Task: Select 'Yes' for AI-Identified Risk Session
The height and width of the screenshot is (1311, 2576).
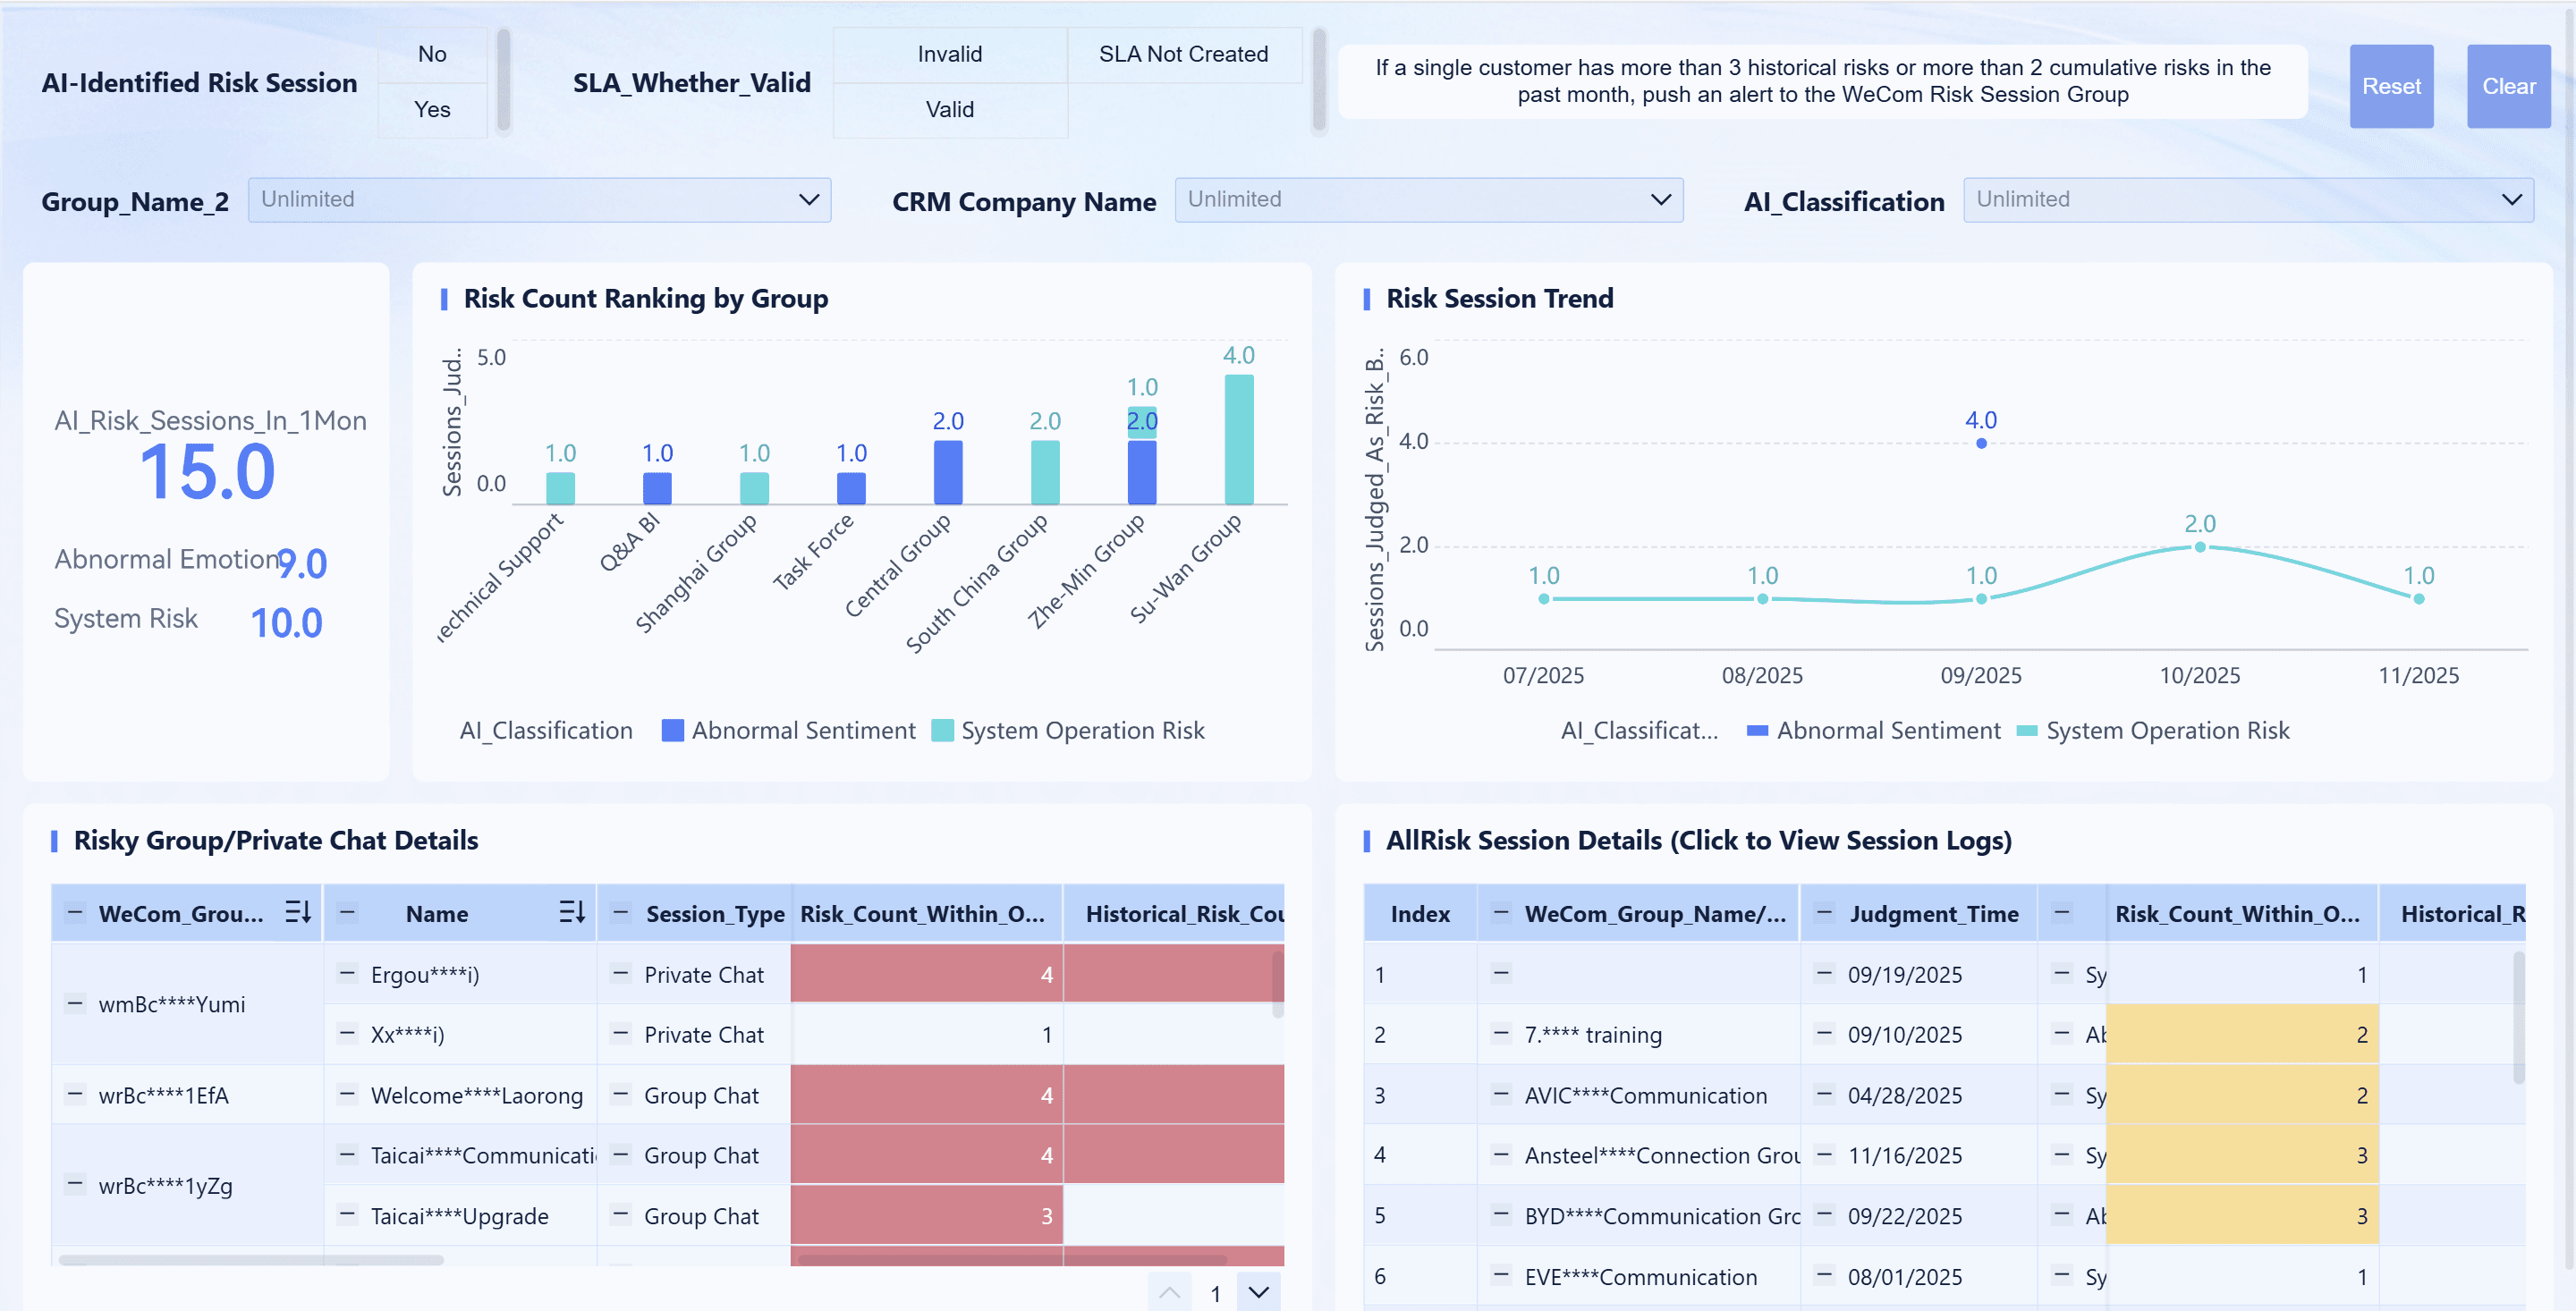Action: pos(432,109)
